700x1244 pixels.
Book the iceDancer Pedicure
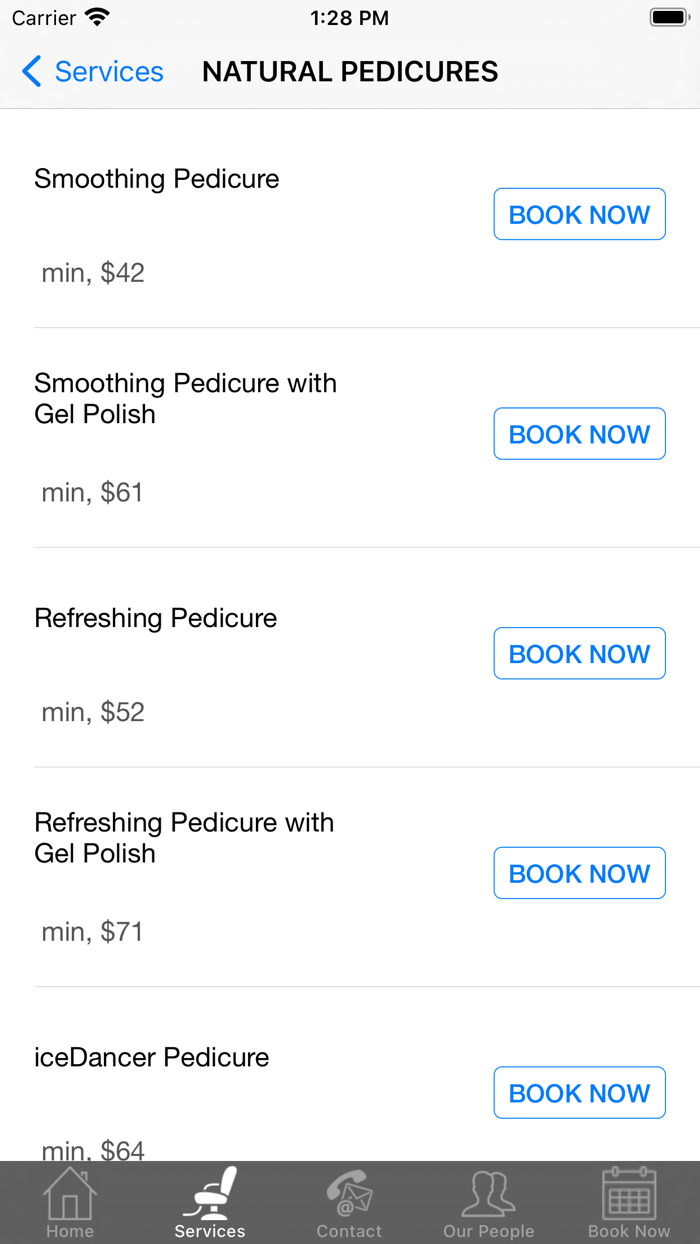(x=579, y=1093)
